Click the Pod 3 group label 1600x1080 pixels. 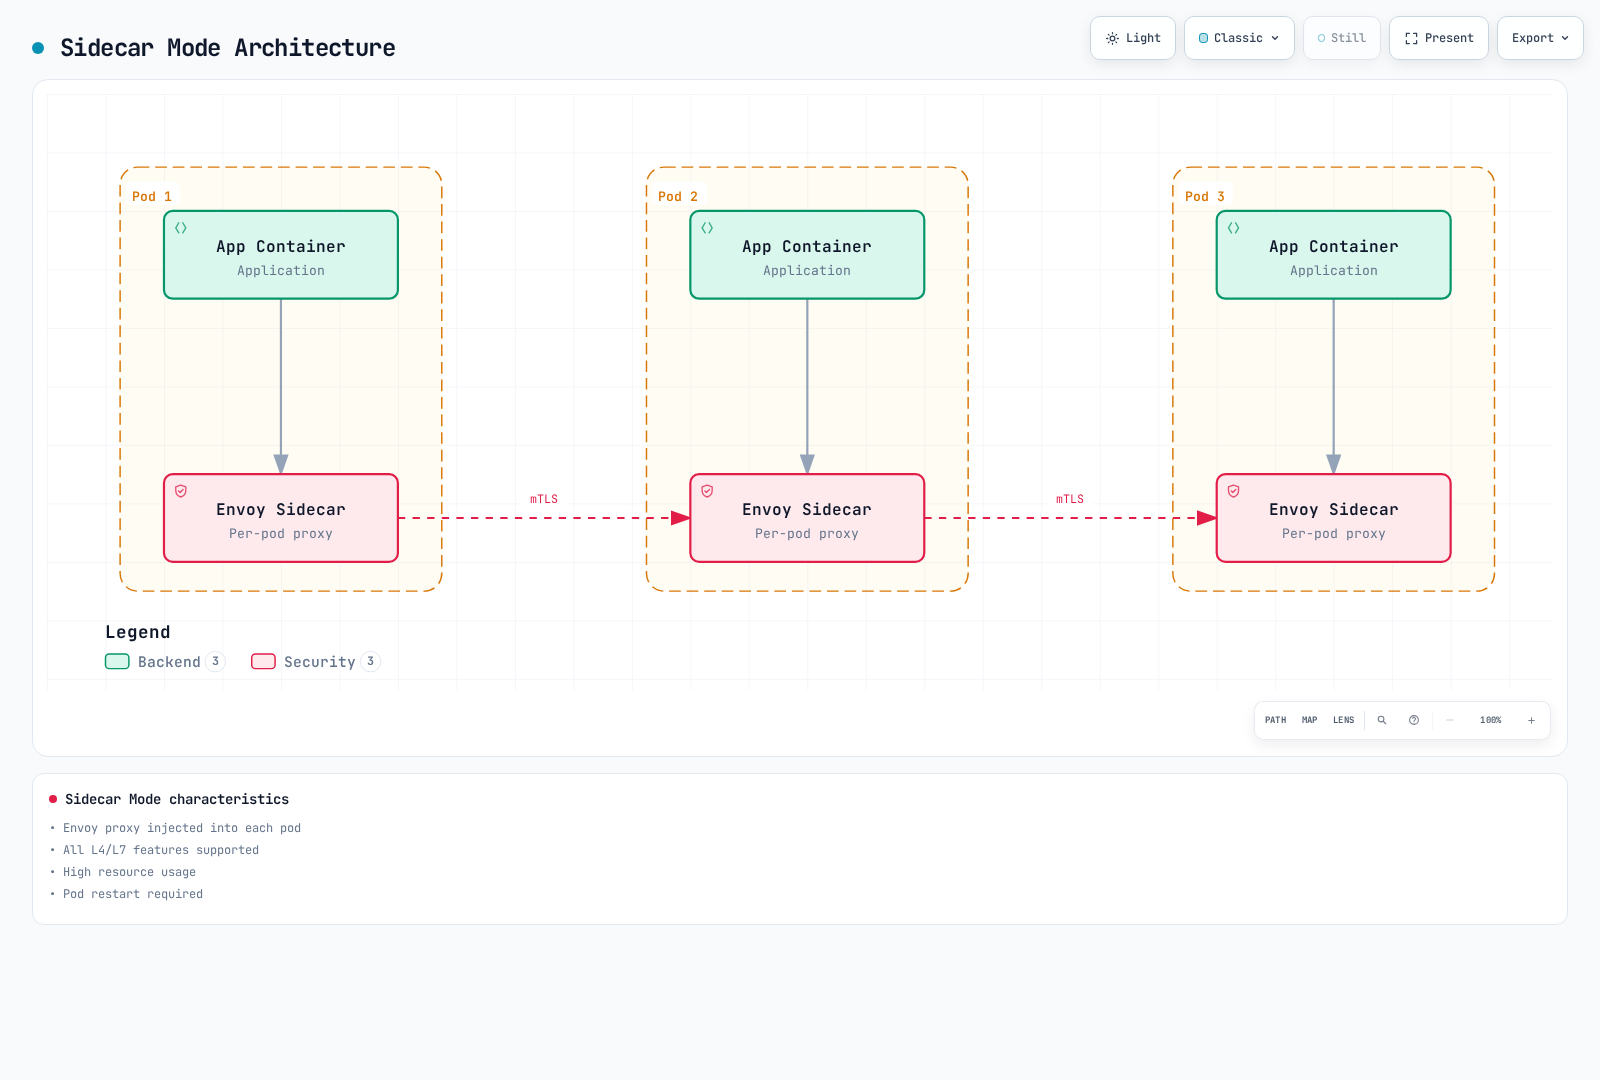click(1204, 196)
